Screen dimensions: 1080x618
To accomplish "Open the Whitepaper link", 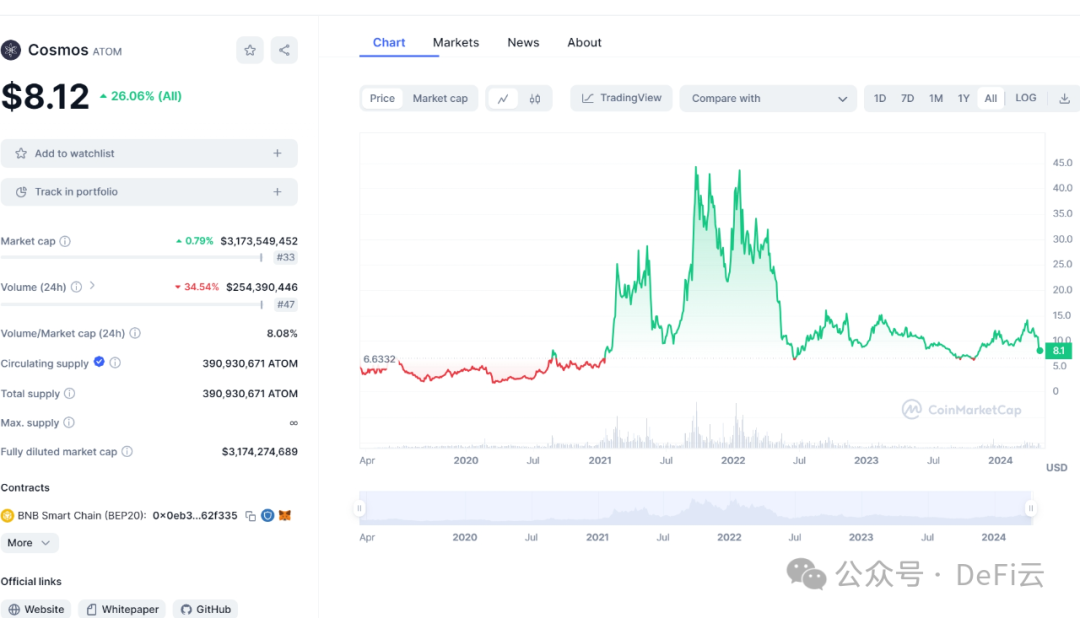I will click(x=120, y=609).
